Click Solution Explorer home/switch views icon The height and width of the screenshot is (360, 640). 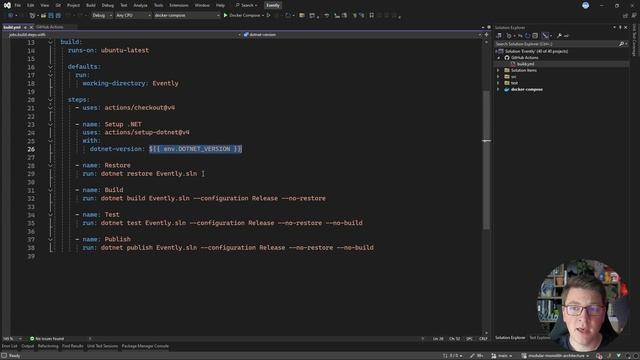click(x=499, y=36)
